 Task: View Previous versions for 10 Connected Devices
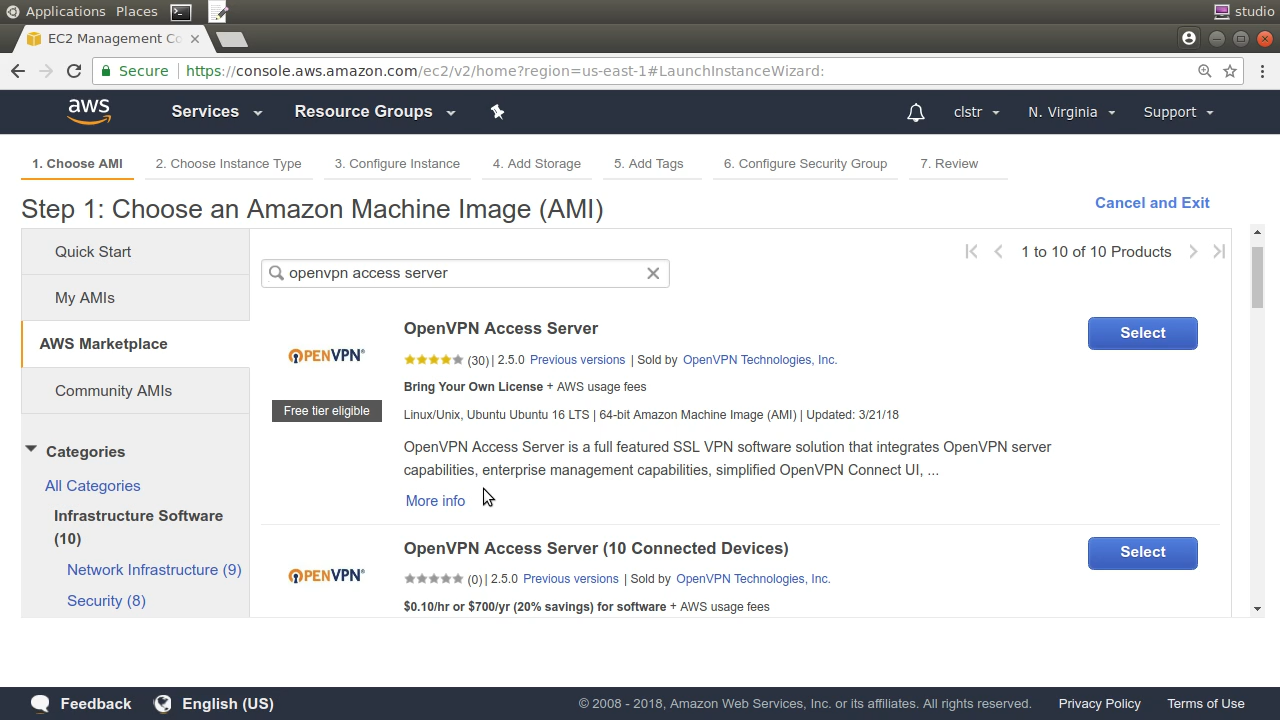pyautogui.click(x=570, y=579)
